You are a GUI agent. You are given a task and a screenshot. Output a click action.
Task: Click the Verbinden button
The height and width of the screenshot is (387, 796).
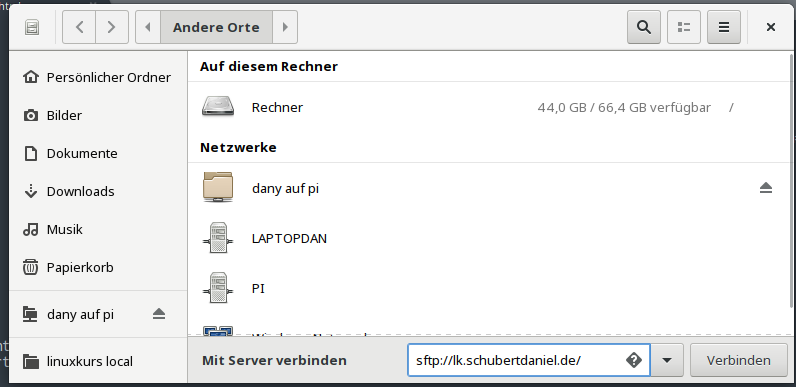[x=739, y=360]
